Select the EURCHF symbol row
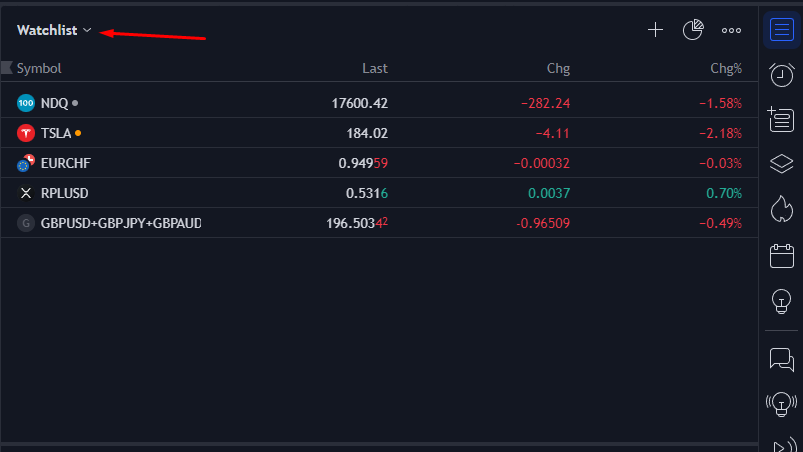Viewport: 803px width, 452px height. pyautogui.click(x=379, y=163)
